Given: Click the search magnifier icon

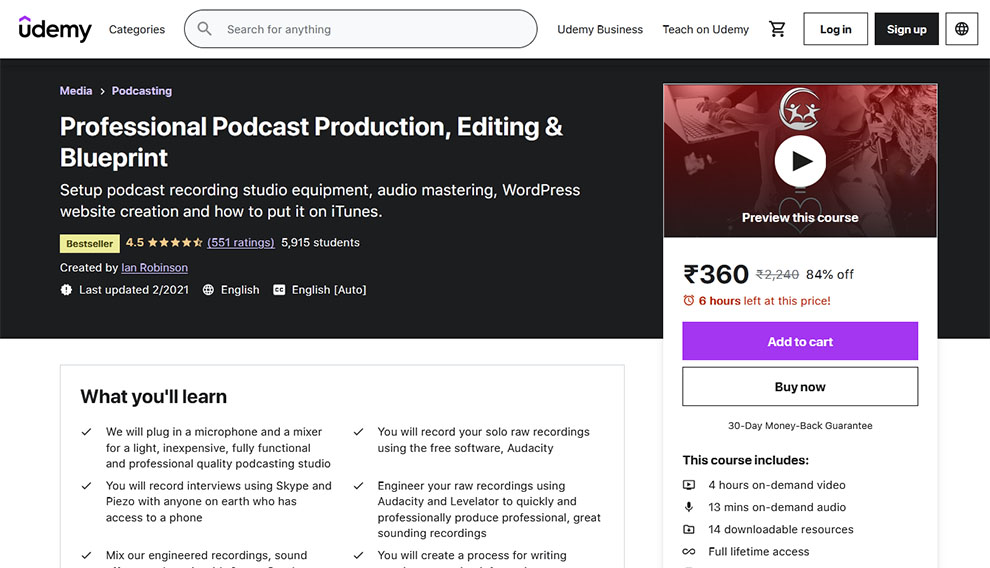Looking at the screenshot, I should tap(205, 29).
